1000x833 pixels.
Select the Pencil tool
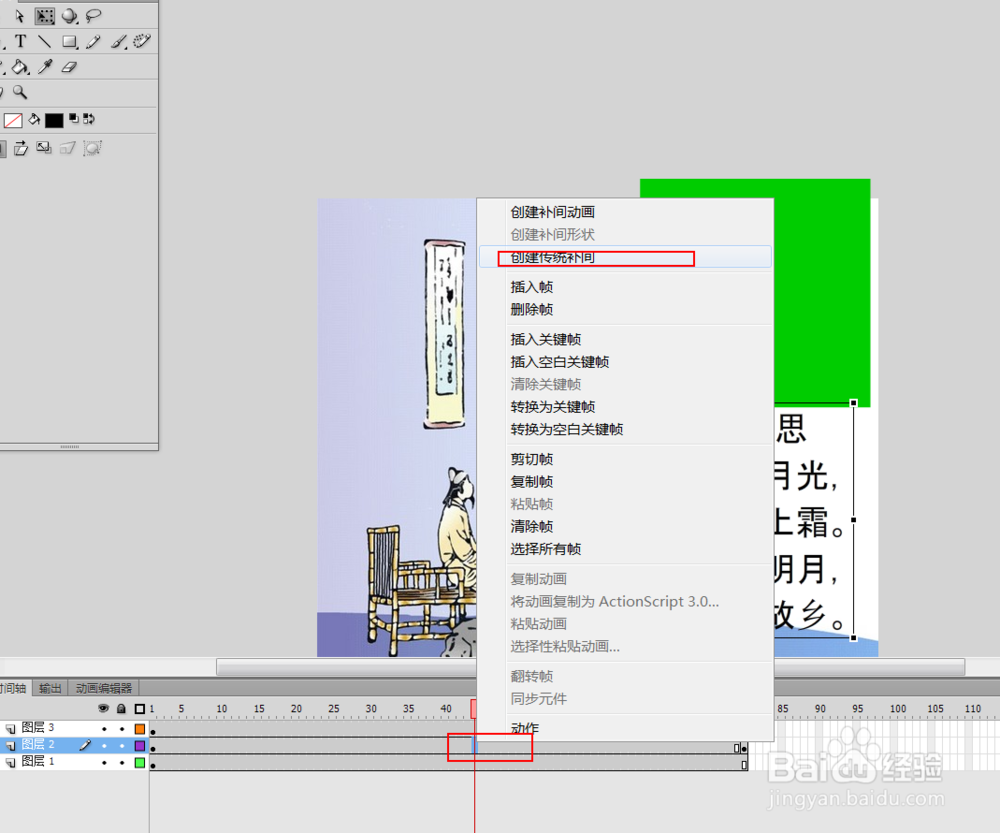[93, 42]
